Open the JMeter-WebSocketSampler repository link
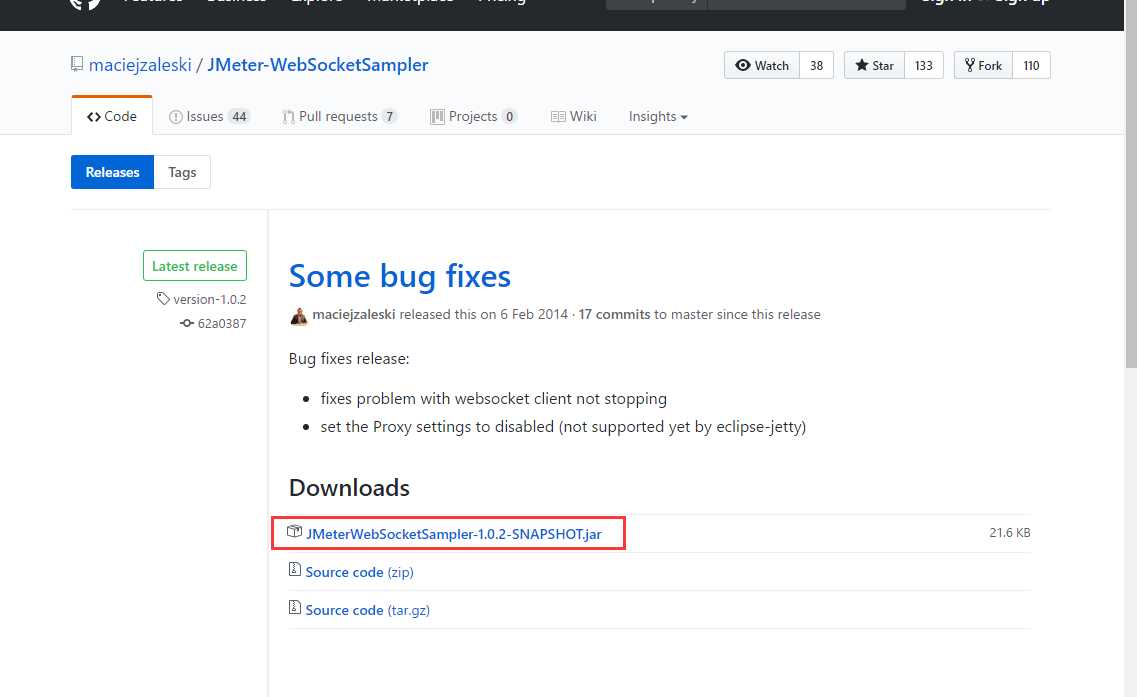1137x697 pixels. [x=318, y=65]
